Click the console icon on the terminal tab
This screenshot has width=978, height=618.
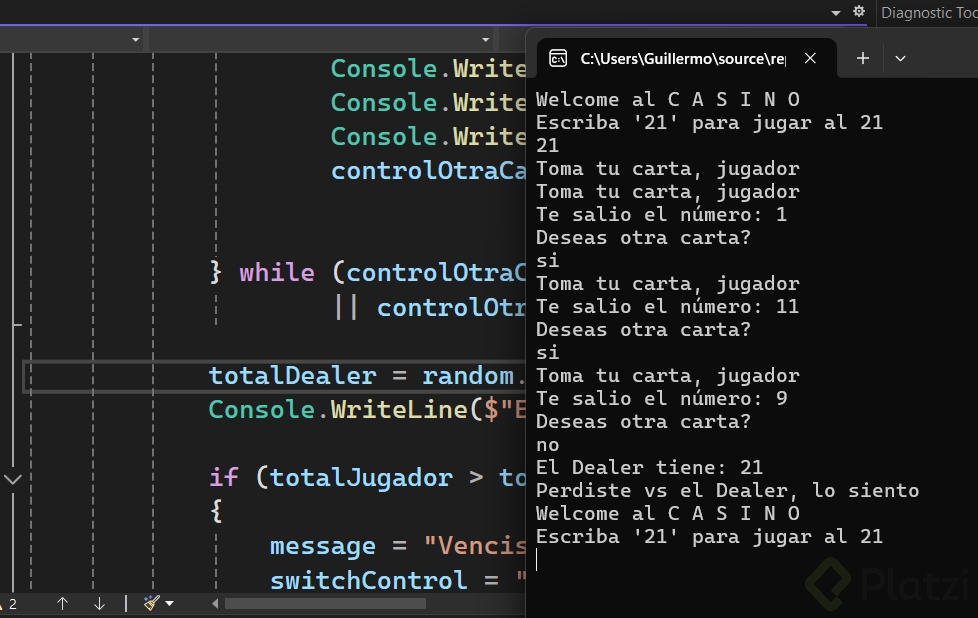coord(559,58)
